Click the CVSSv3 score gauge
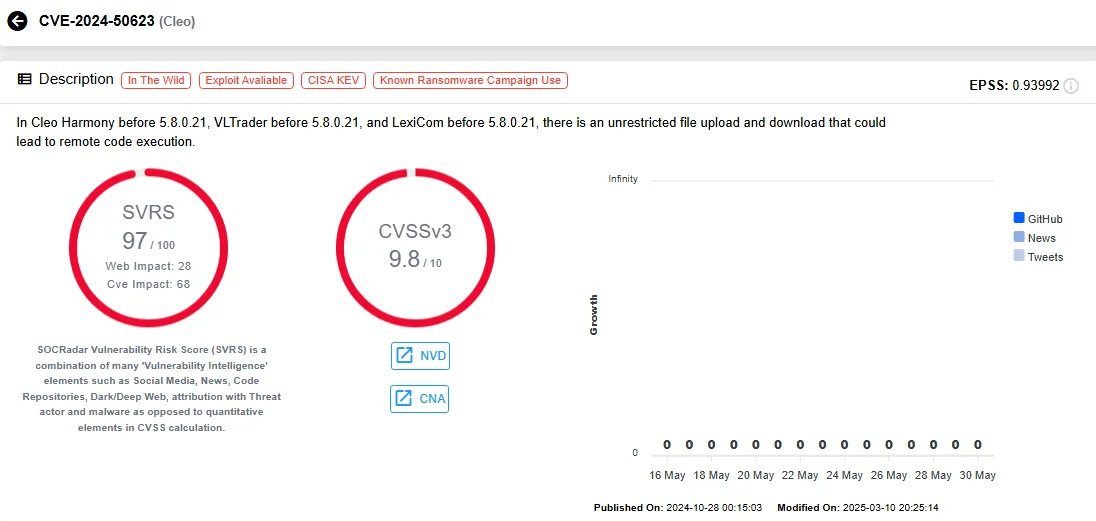The height and width of the screenshot is (521, 1096). pos(415,248)
